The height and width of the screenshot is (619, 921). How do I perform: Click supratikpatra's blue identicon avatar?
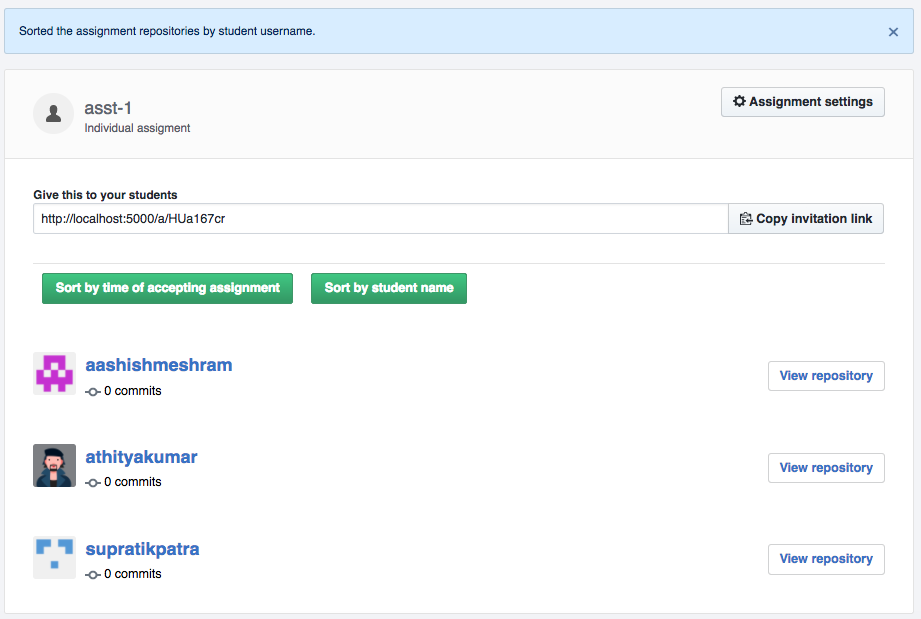pyautogui.click(x=55, y=557)
